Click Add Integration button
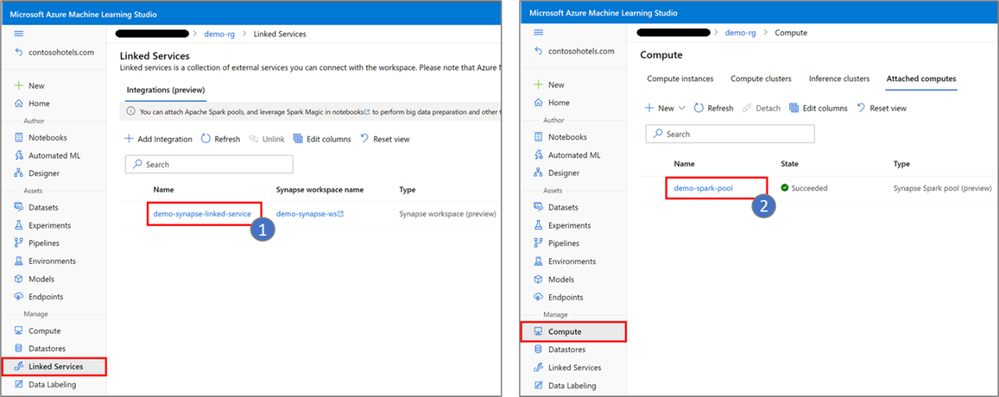The image size is (999, 397). (x=158, y=139)
